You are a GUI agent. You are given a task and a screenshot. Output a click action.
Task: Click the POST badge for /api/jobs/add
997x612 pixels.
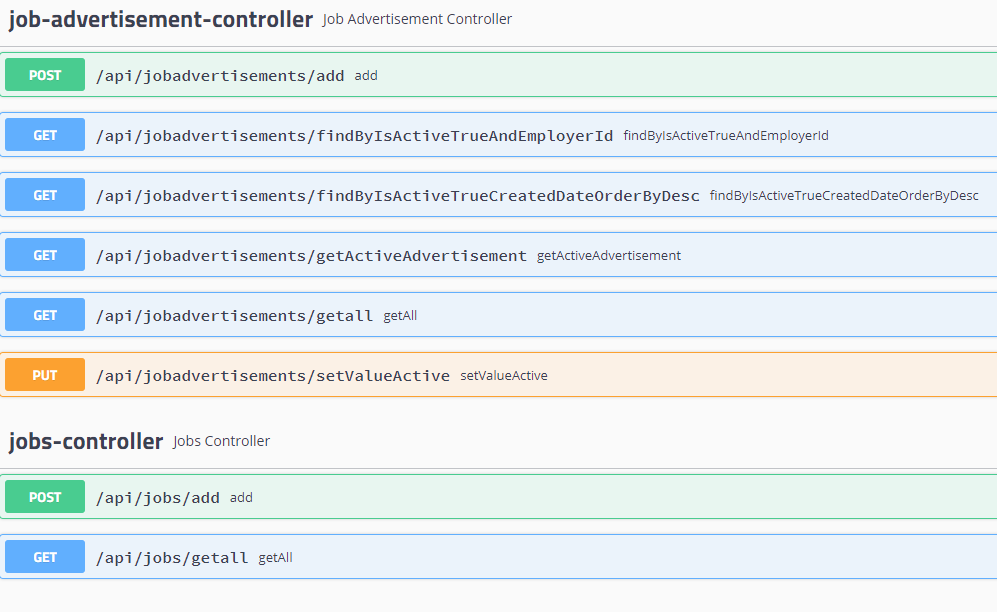45,496
